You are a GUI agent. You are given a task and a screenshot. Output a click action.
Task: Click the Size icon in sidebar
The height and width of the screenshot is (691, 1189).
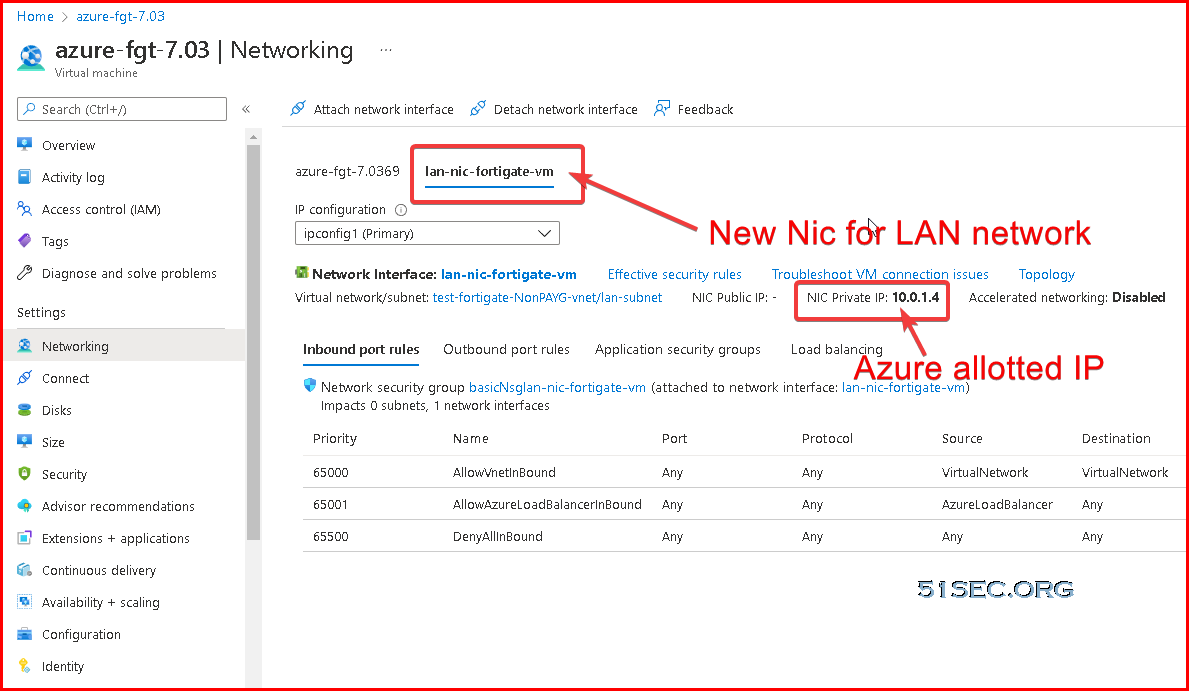point(24,441)
